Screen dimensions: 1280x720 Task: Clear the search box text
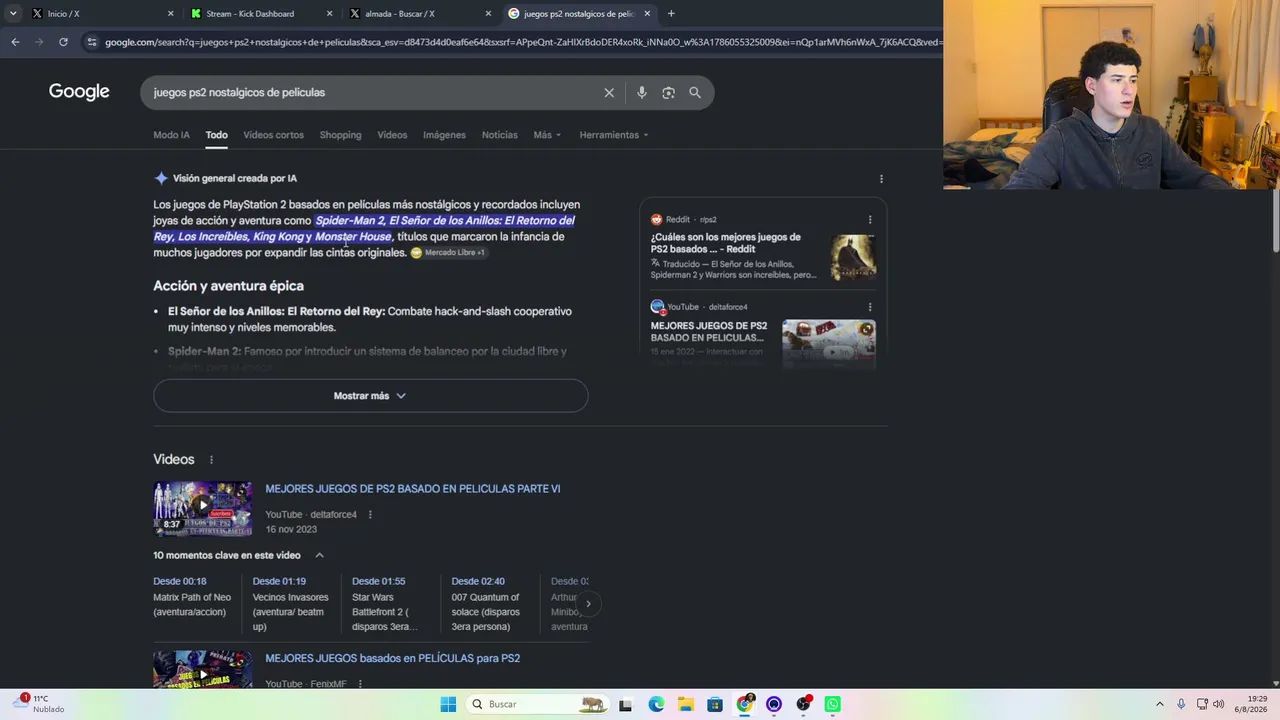coord(609,93)
